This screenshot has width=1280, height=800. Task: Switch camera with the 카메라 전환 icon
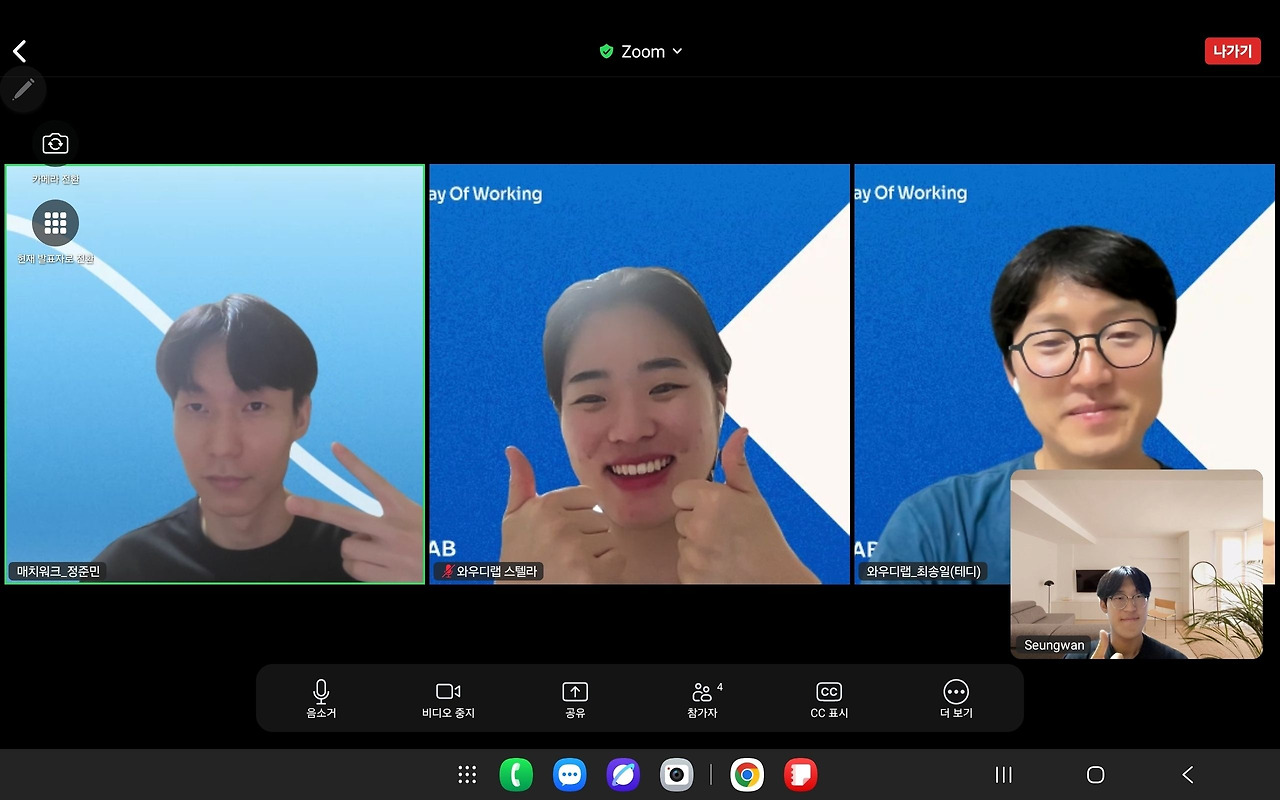coord(55,144)
